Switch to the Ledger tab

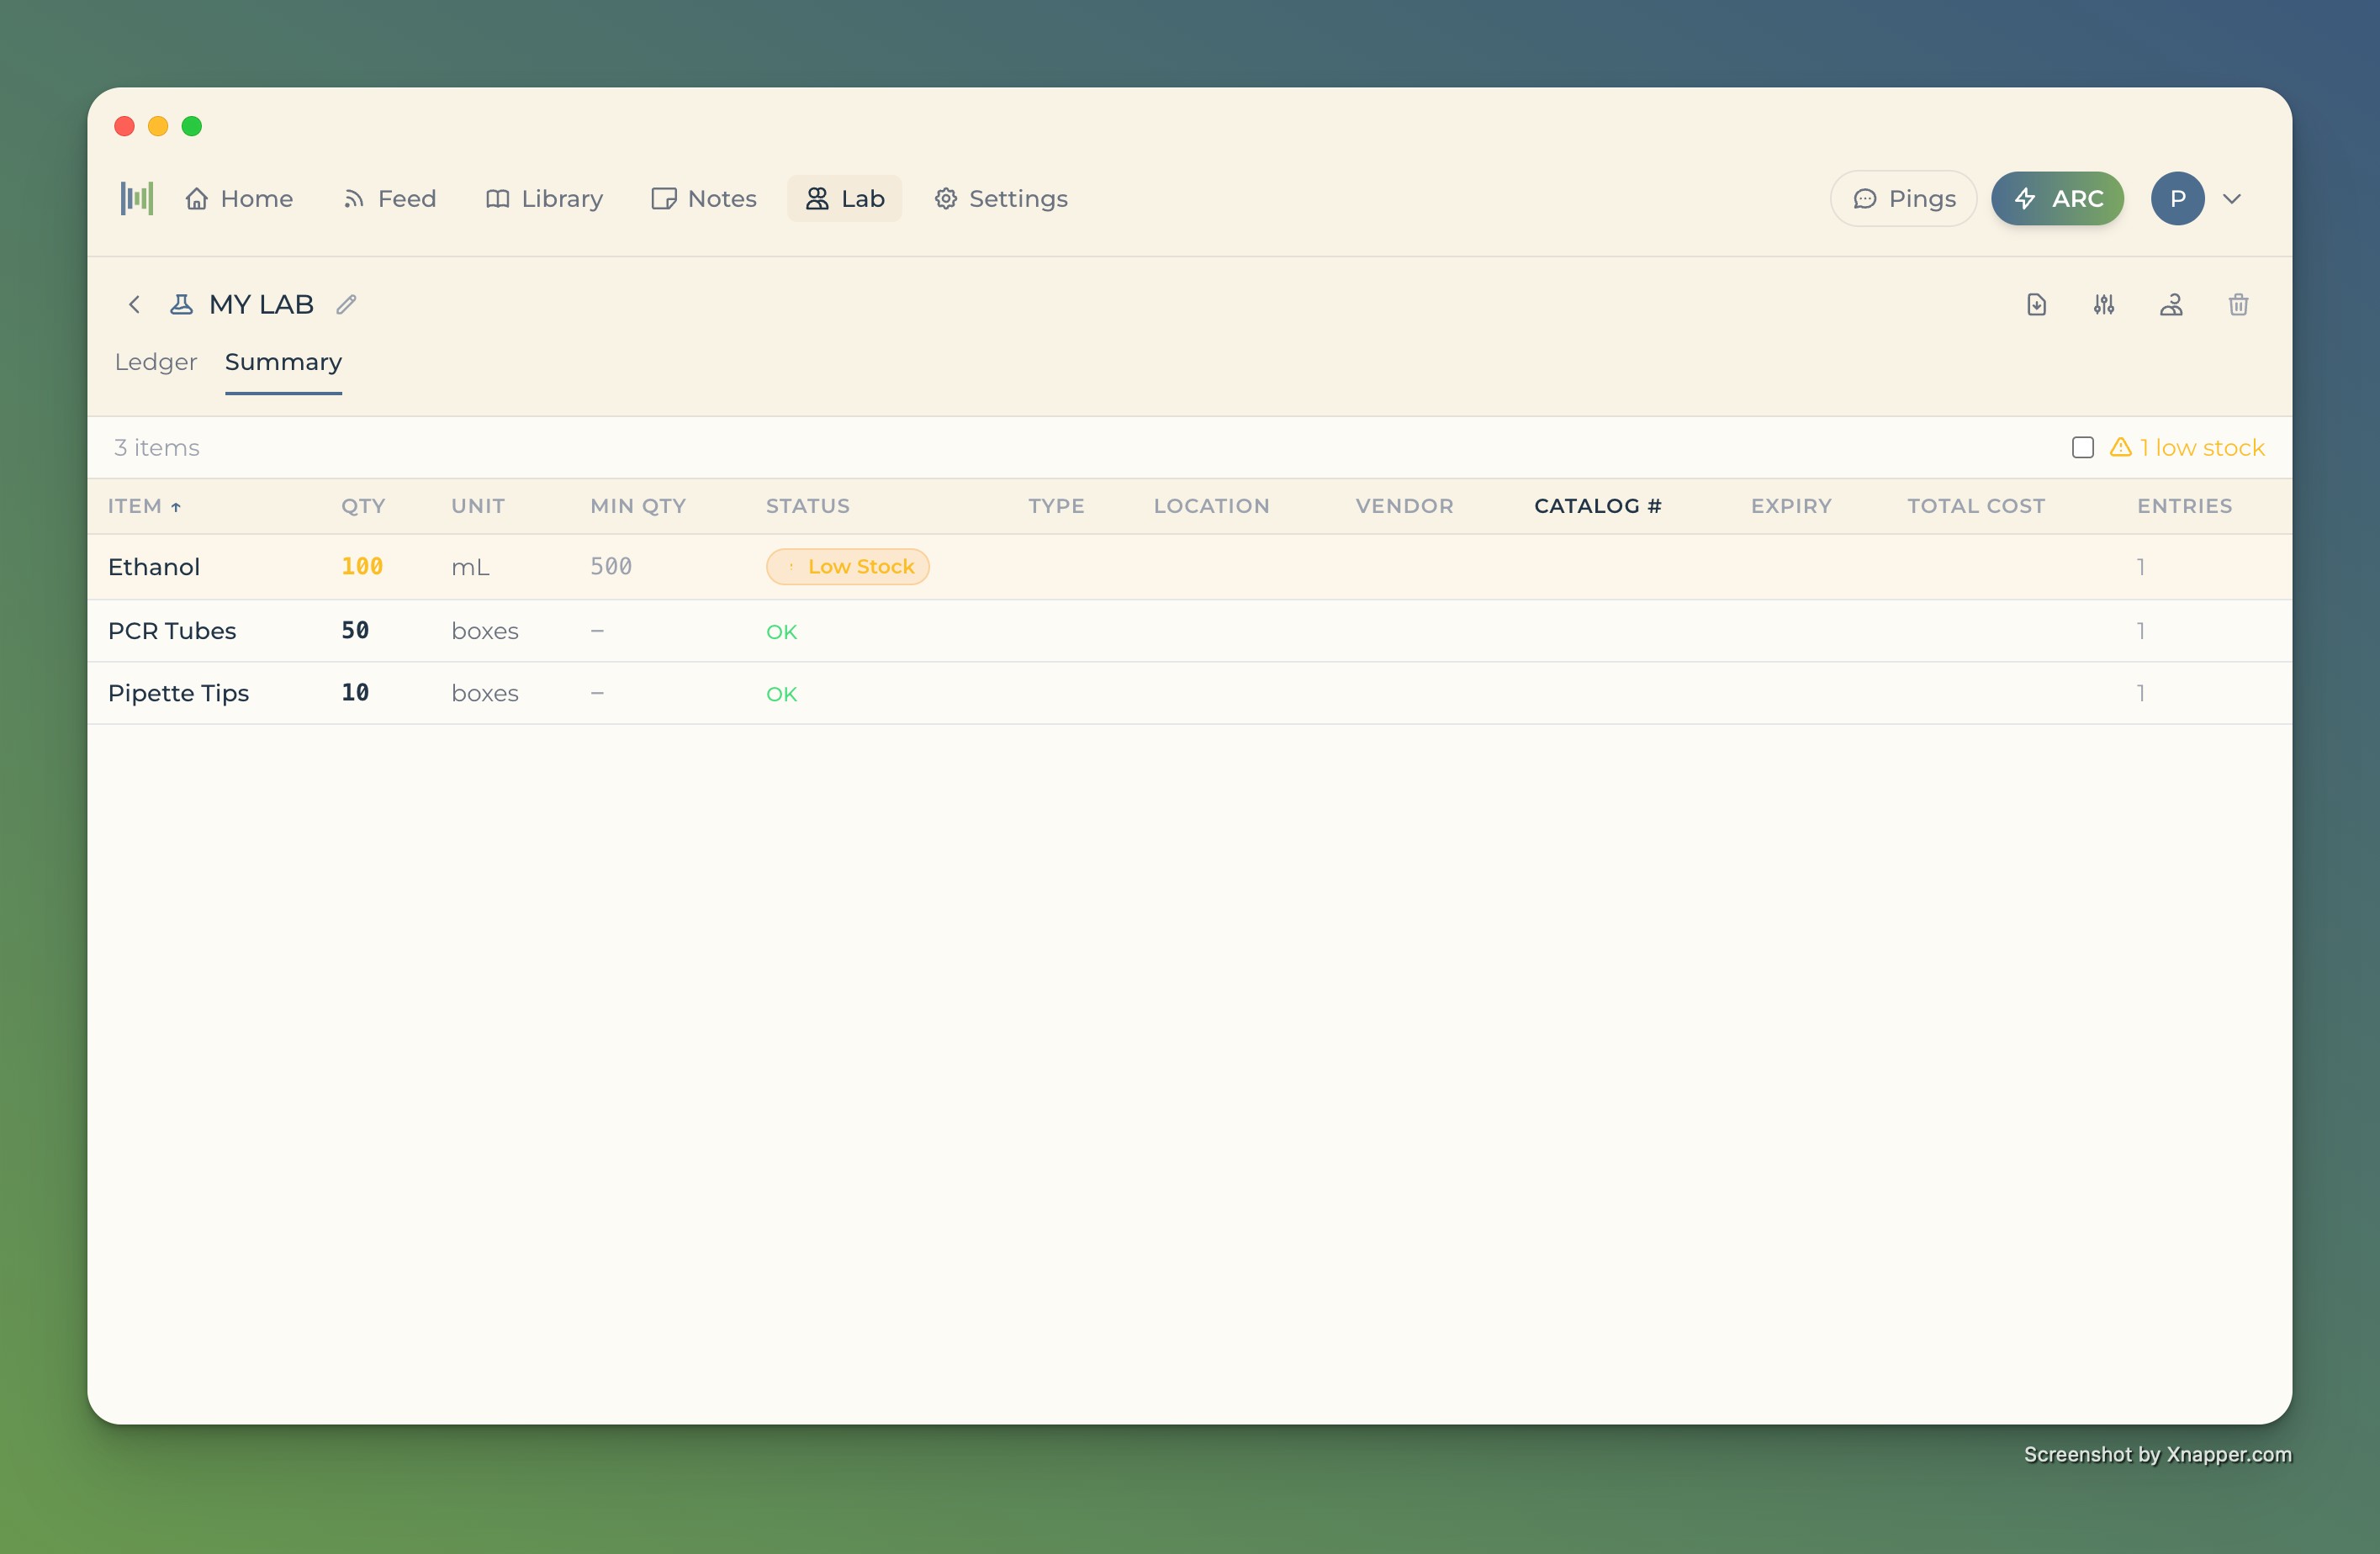156,362
